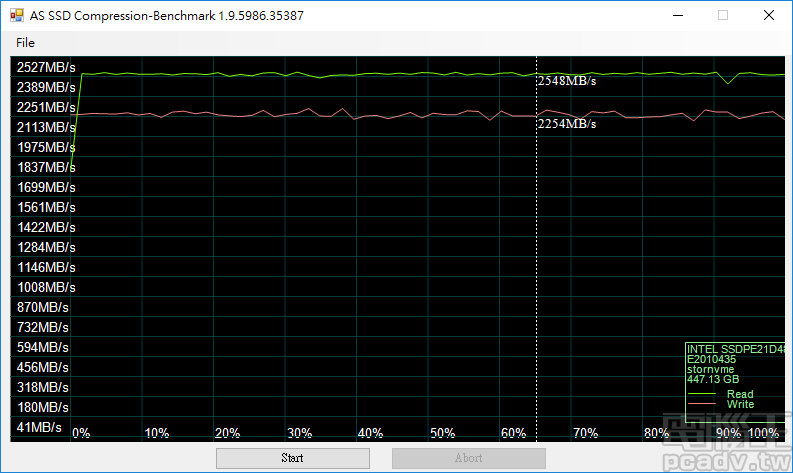The width and height of the screenshot is (793, 473).
Task: Click the 90% compression axis label
Action: [x=728, y=433]
